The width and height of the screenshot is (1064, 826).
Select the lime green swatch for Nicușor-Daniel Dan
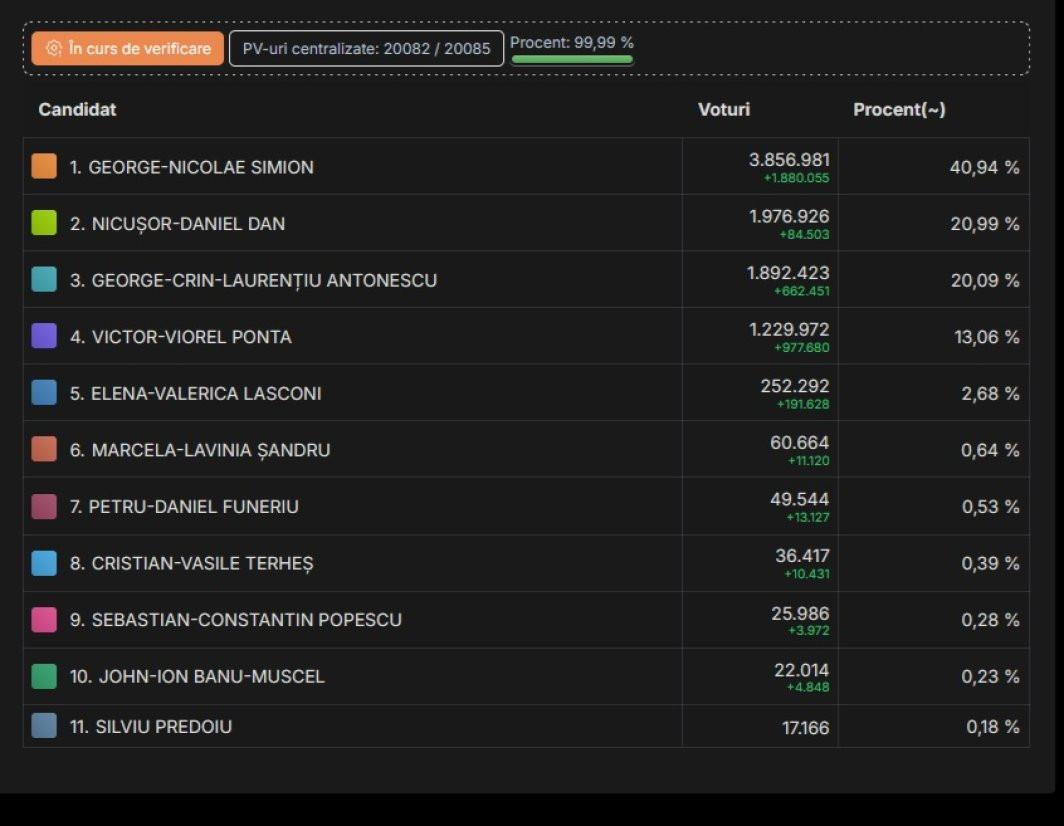pos(44,224)
